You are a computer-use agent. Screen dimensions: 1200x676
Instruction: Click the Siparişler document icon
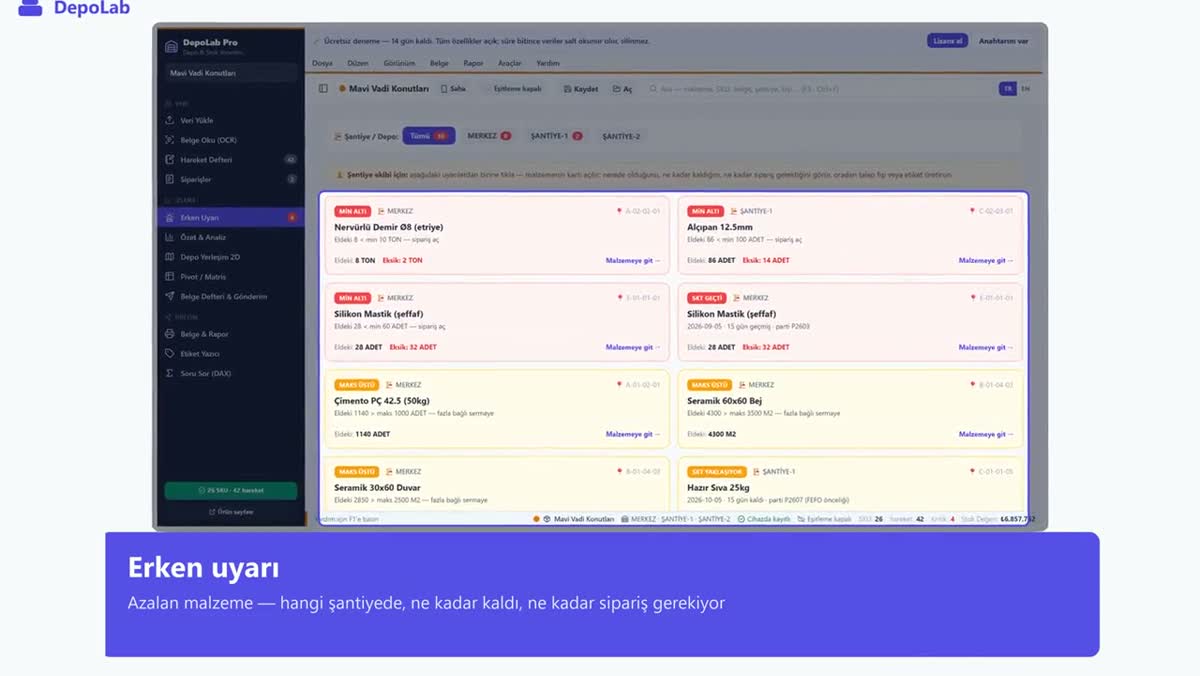pyautogui.click(x=170, y=180)
